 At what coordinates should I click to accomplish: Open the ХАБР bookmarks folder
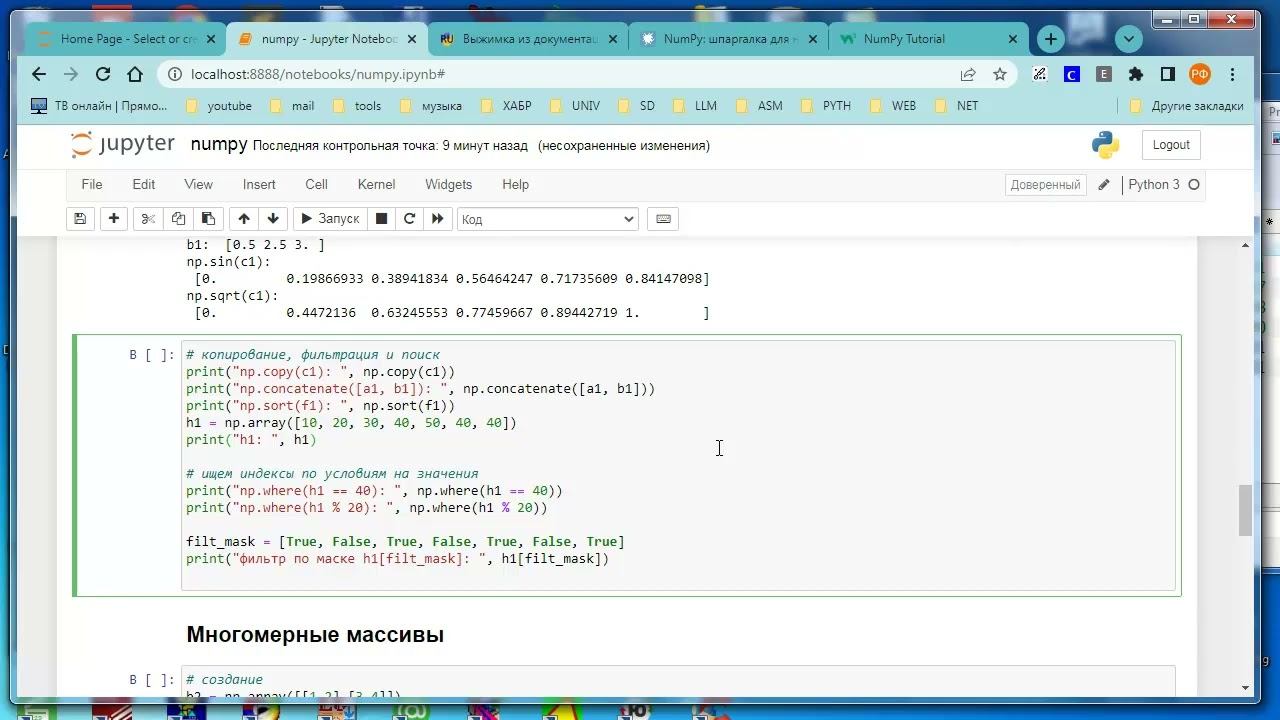coord(506,105)
